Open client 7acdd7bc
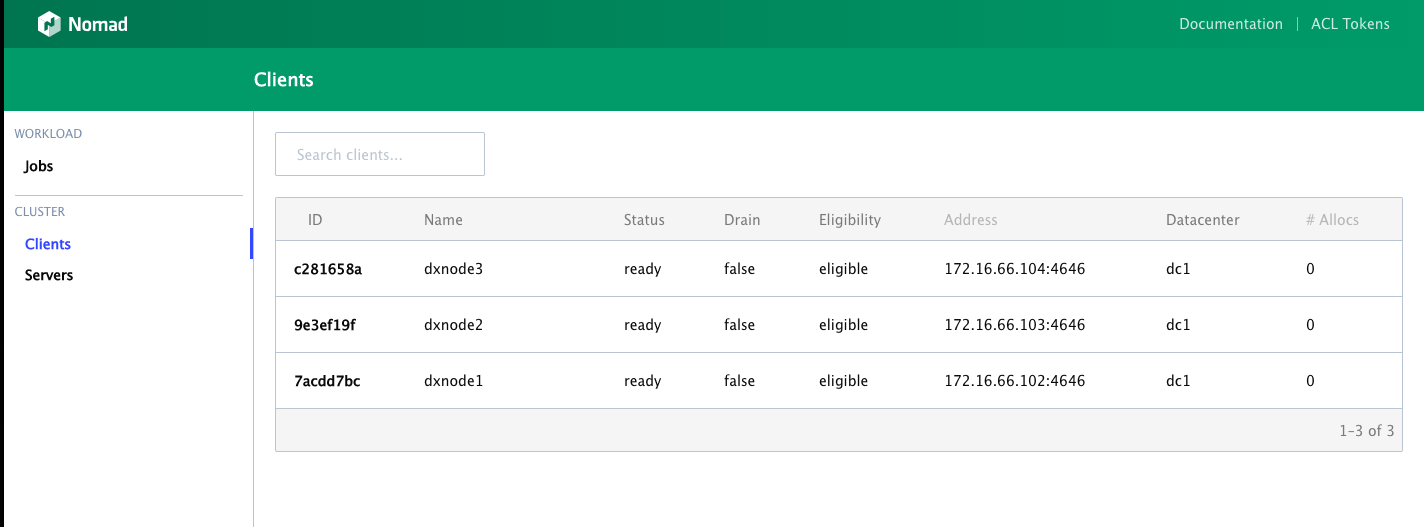 (327, 381)
